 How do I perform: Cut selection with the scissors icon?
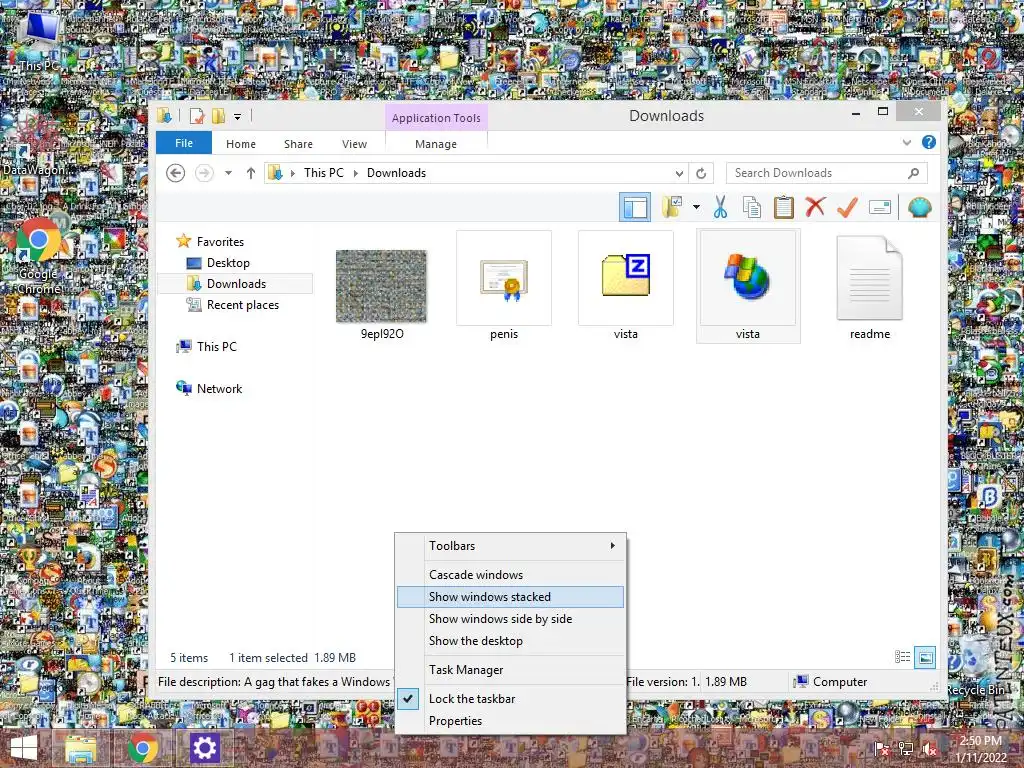[x=720, y=208]
